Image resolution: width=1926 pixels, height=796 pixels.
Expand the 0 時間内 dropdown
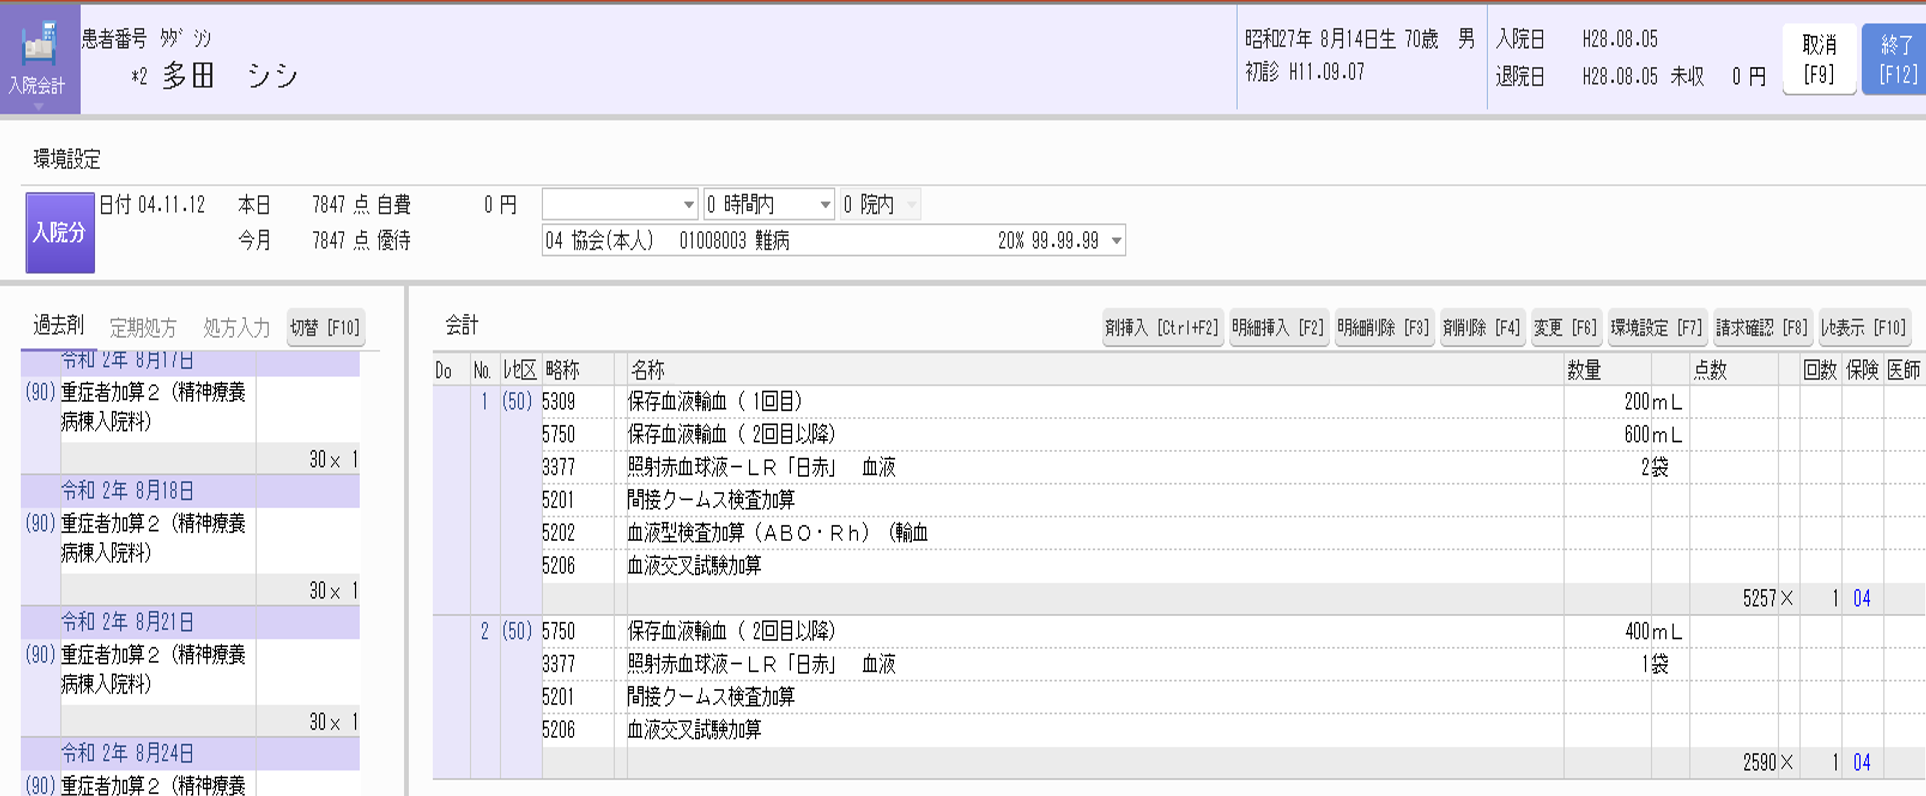[x=768, y=205]
